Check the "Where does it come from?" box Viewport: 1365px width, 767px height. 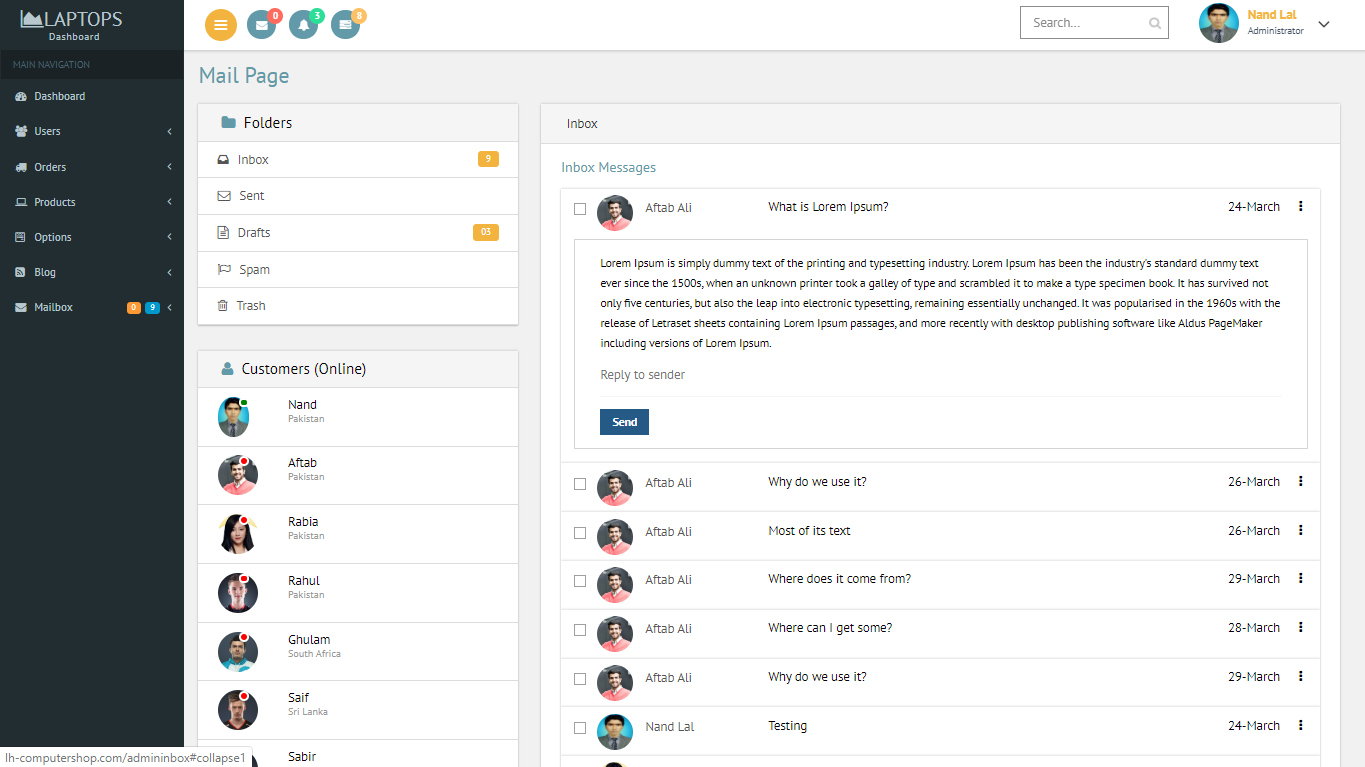tap(580, 581)
